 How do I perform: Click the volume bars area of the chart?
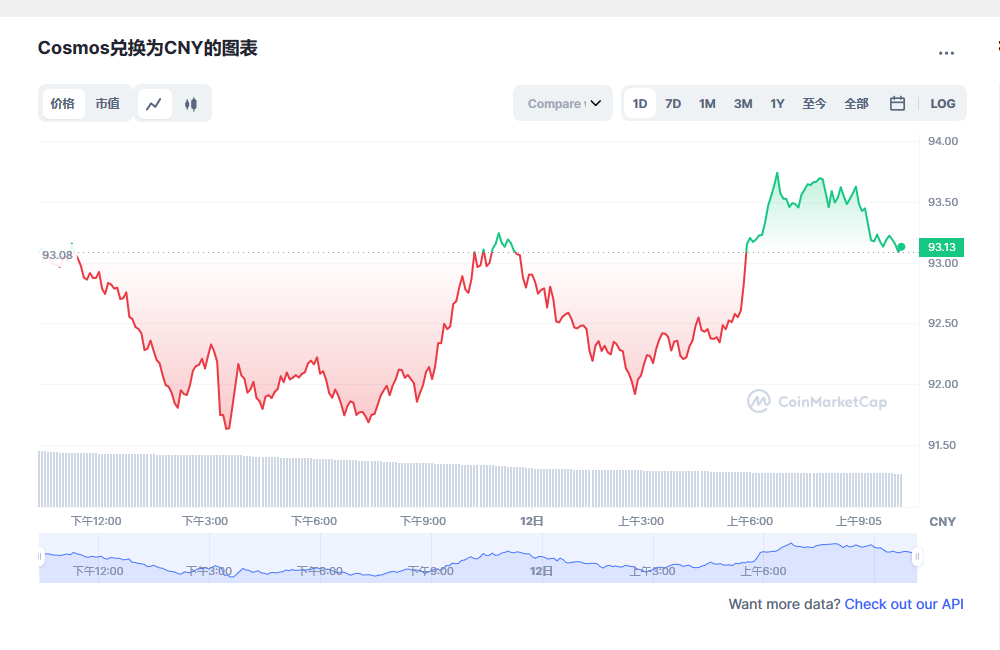click(470, 480)
